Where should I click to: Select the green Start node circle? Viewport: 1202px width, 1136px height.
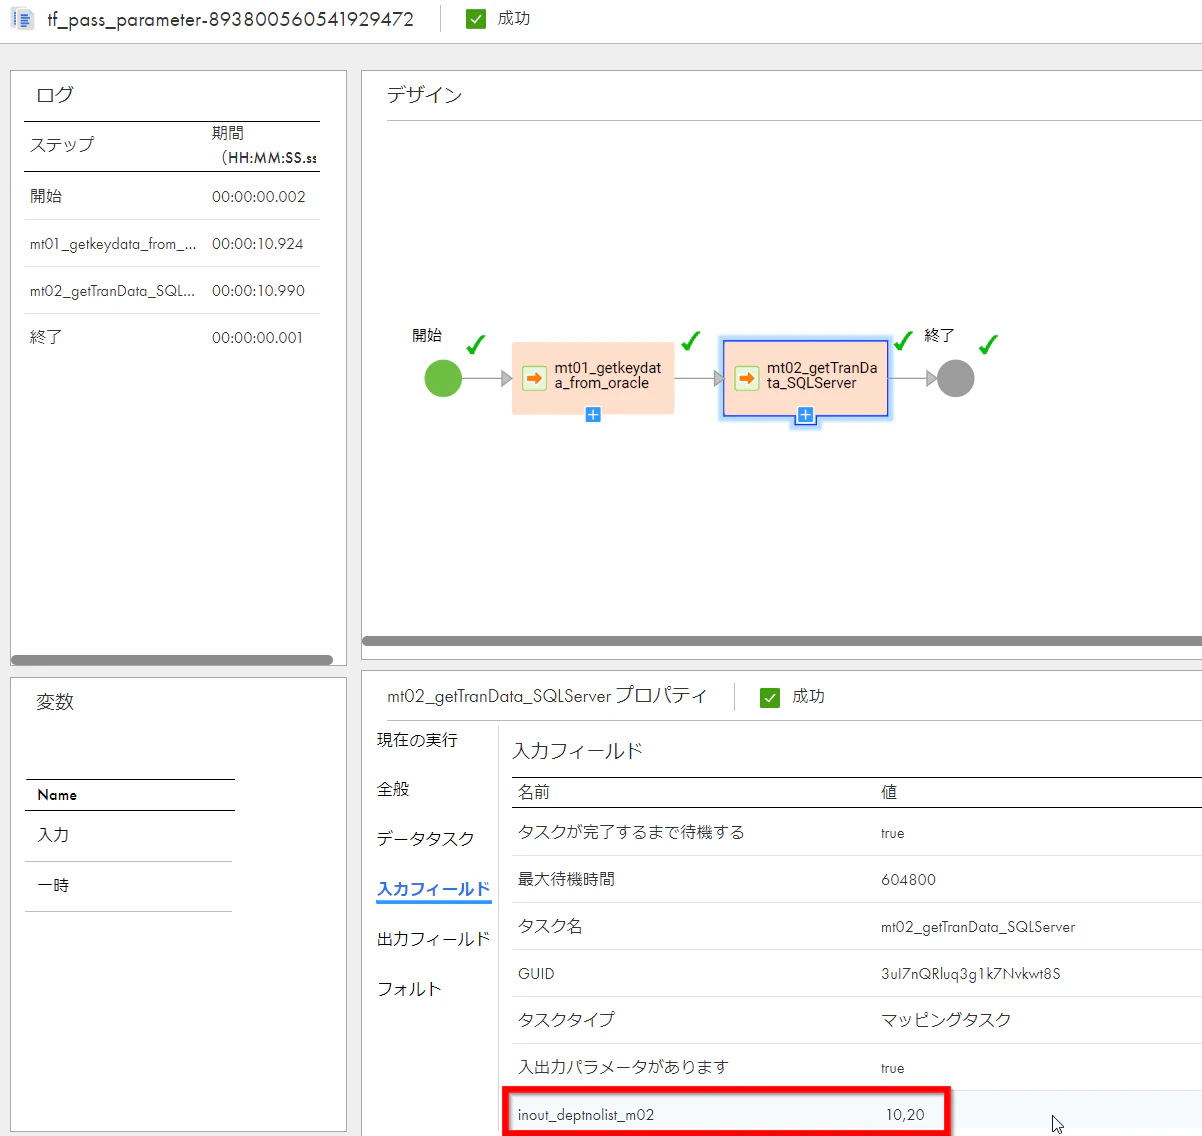click(443, 378)
